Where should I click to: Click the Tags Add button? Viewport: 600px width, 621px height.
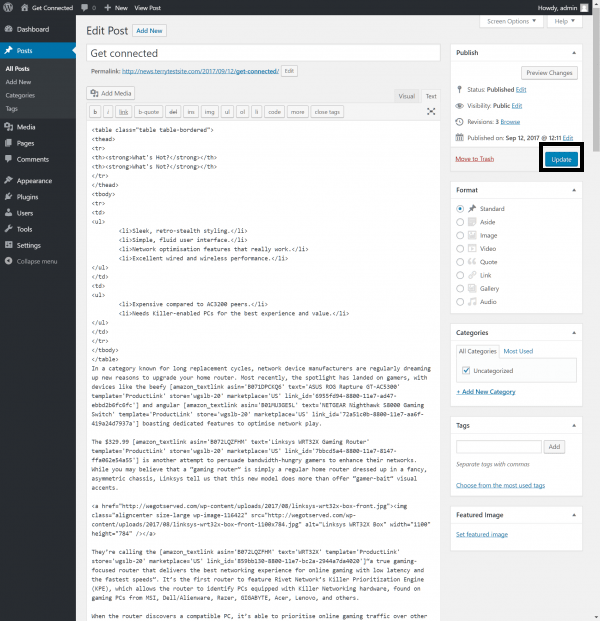pyautogui.click(x=554, y=447)
